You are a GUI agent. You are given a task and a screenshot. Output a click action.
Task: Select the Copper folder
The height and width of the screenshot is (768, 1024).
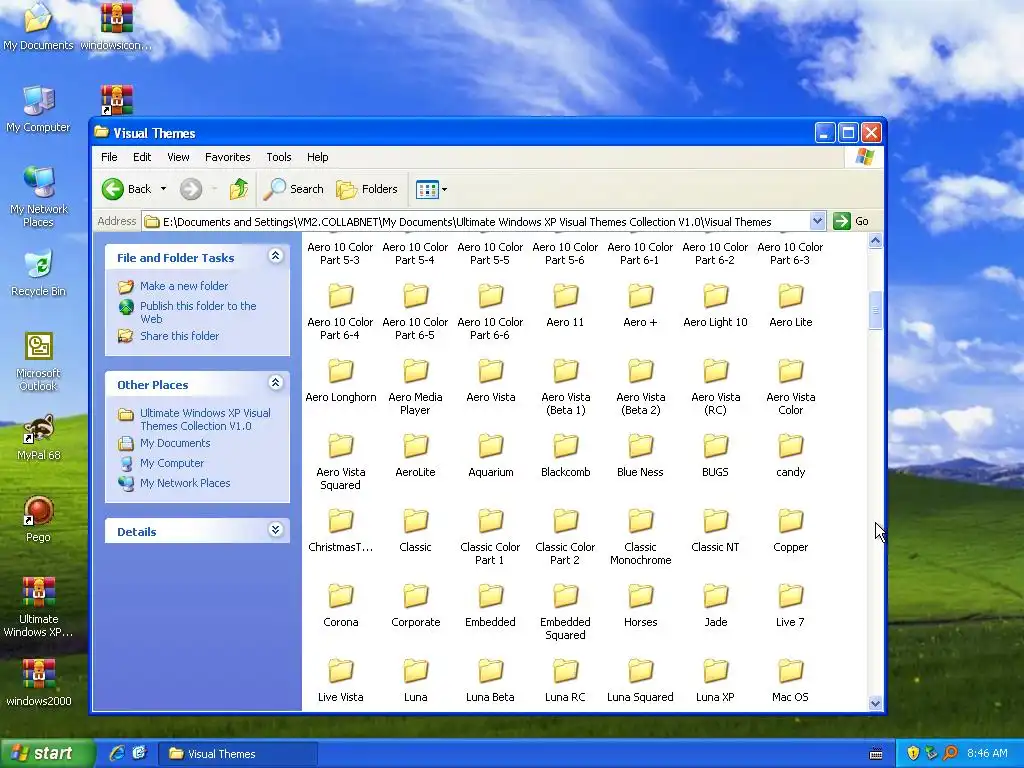click(790, 531)
